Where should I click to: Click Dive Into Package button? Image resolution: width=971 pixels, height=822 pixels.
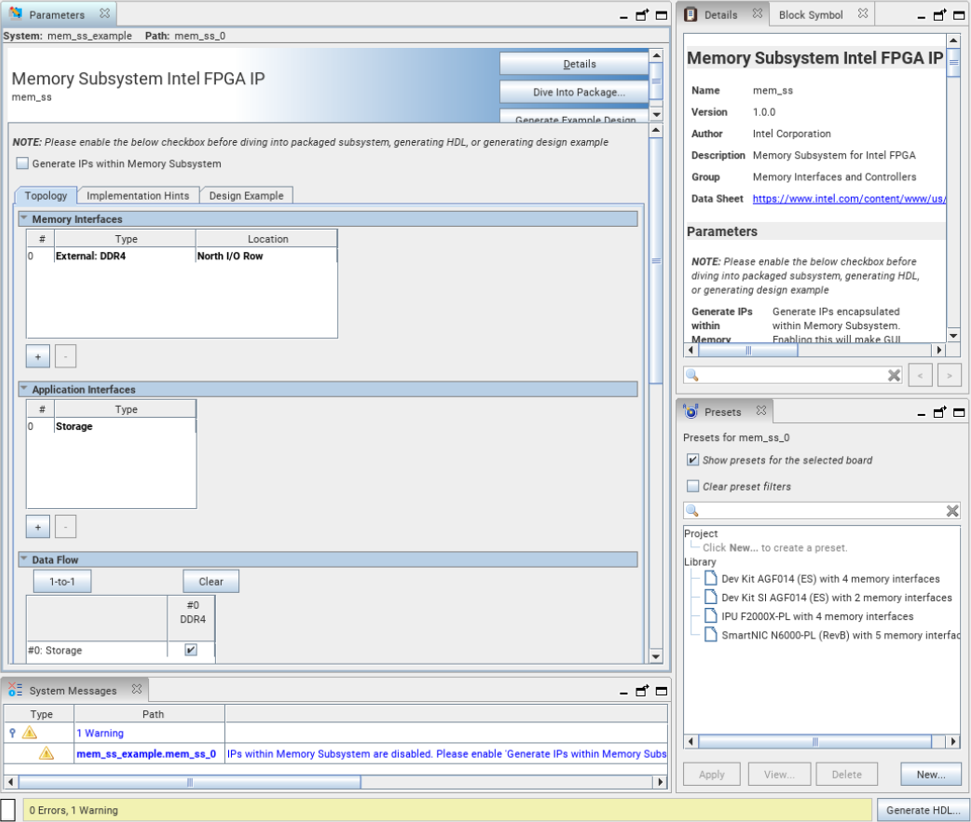point(574,92)
